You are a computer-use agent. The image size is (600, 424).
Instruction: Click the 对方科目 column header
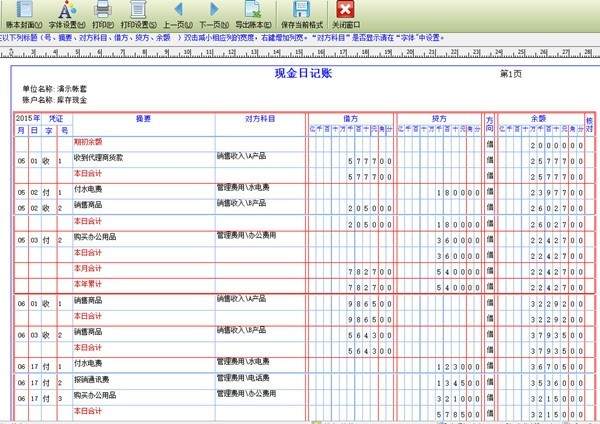point(260,118)
